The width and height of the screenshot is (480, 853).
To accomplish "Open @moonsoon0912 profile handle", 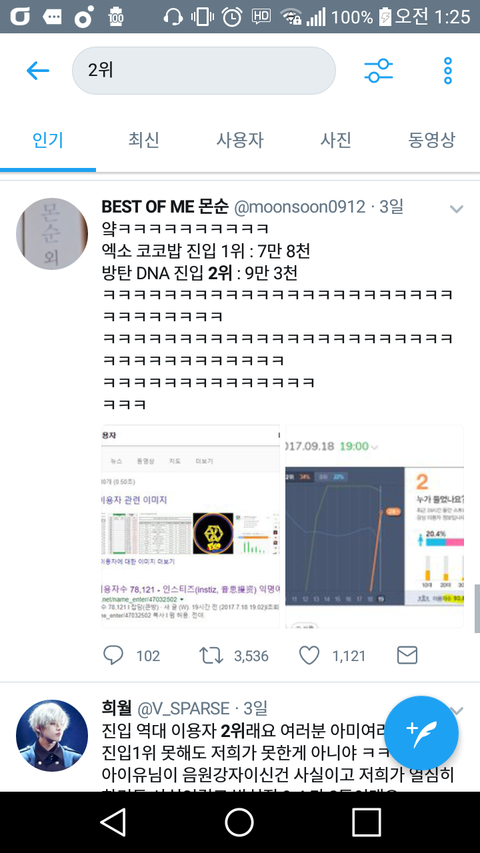I will (299, 207).
